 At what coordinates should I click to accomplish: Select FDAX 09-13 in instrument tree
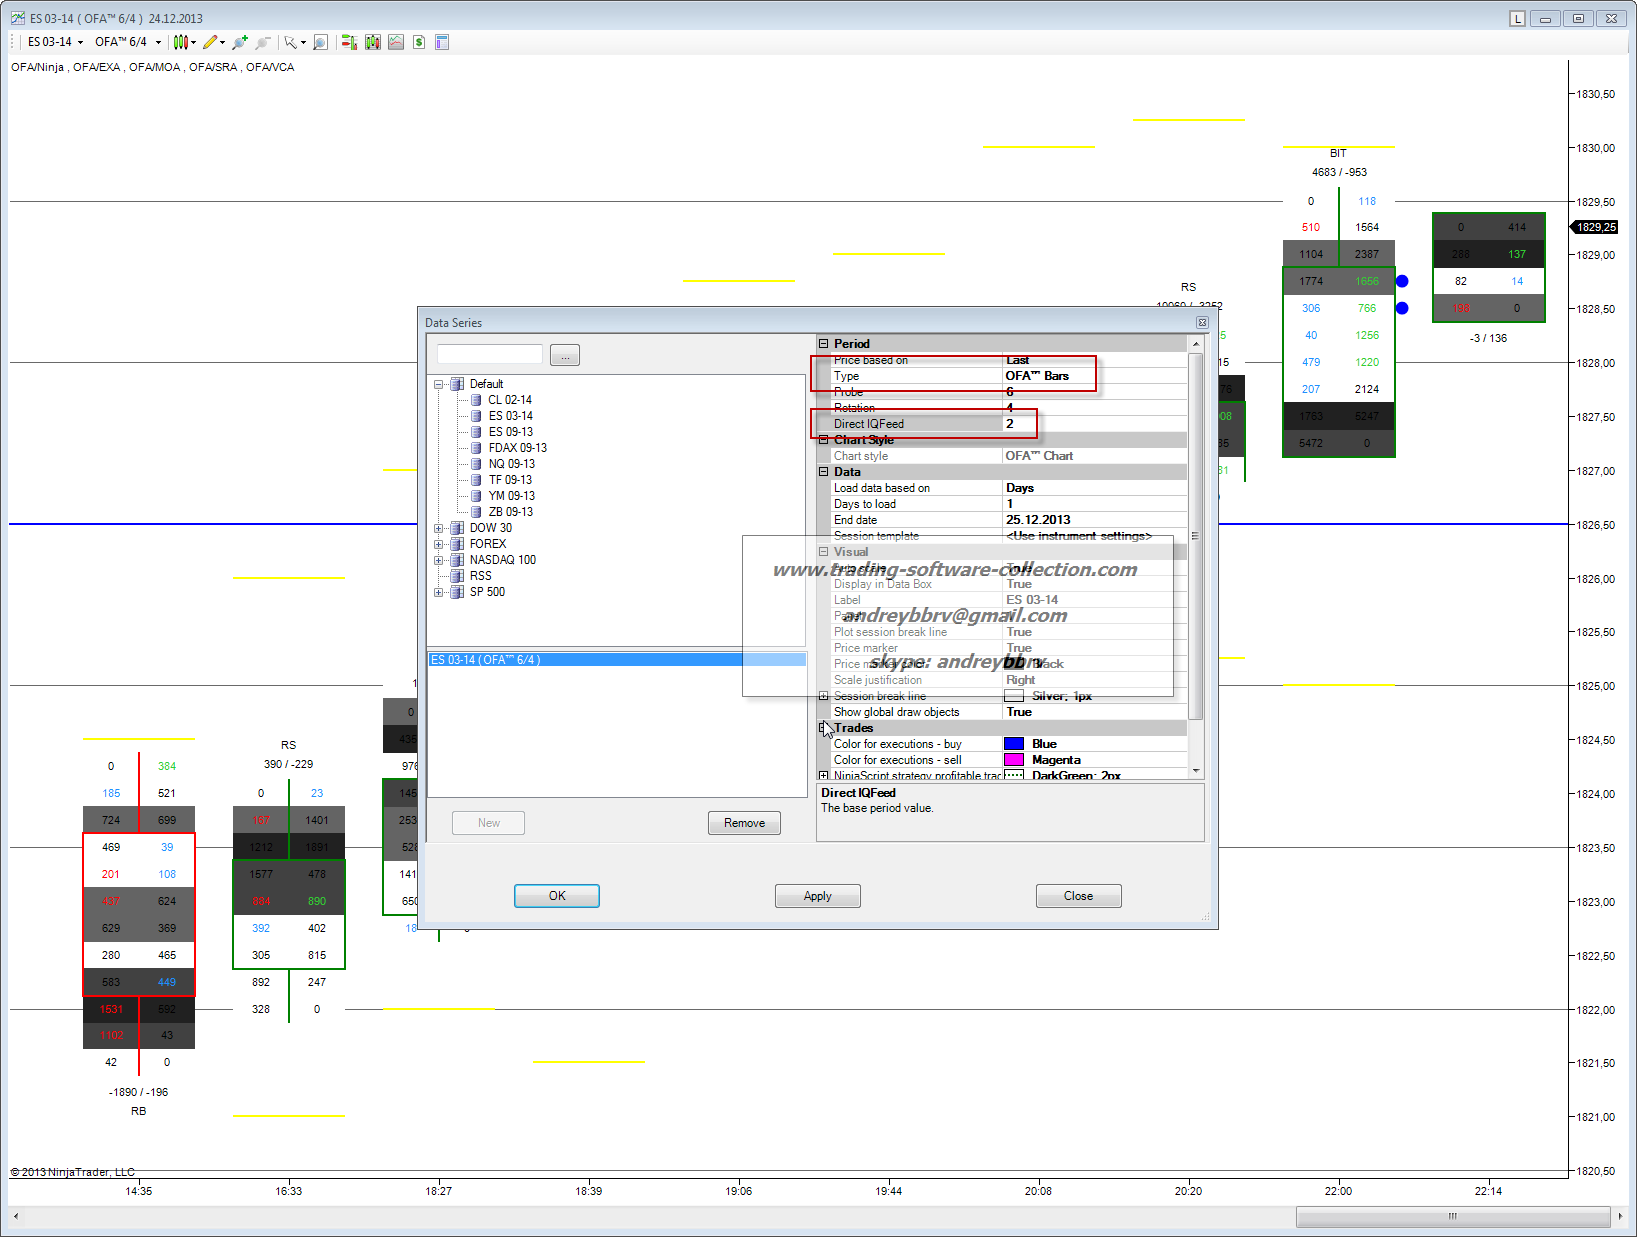pos(517,448)
